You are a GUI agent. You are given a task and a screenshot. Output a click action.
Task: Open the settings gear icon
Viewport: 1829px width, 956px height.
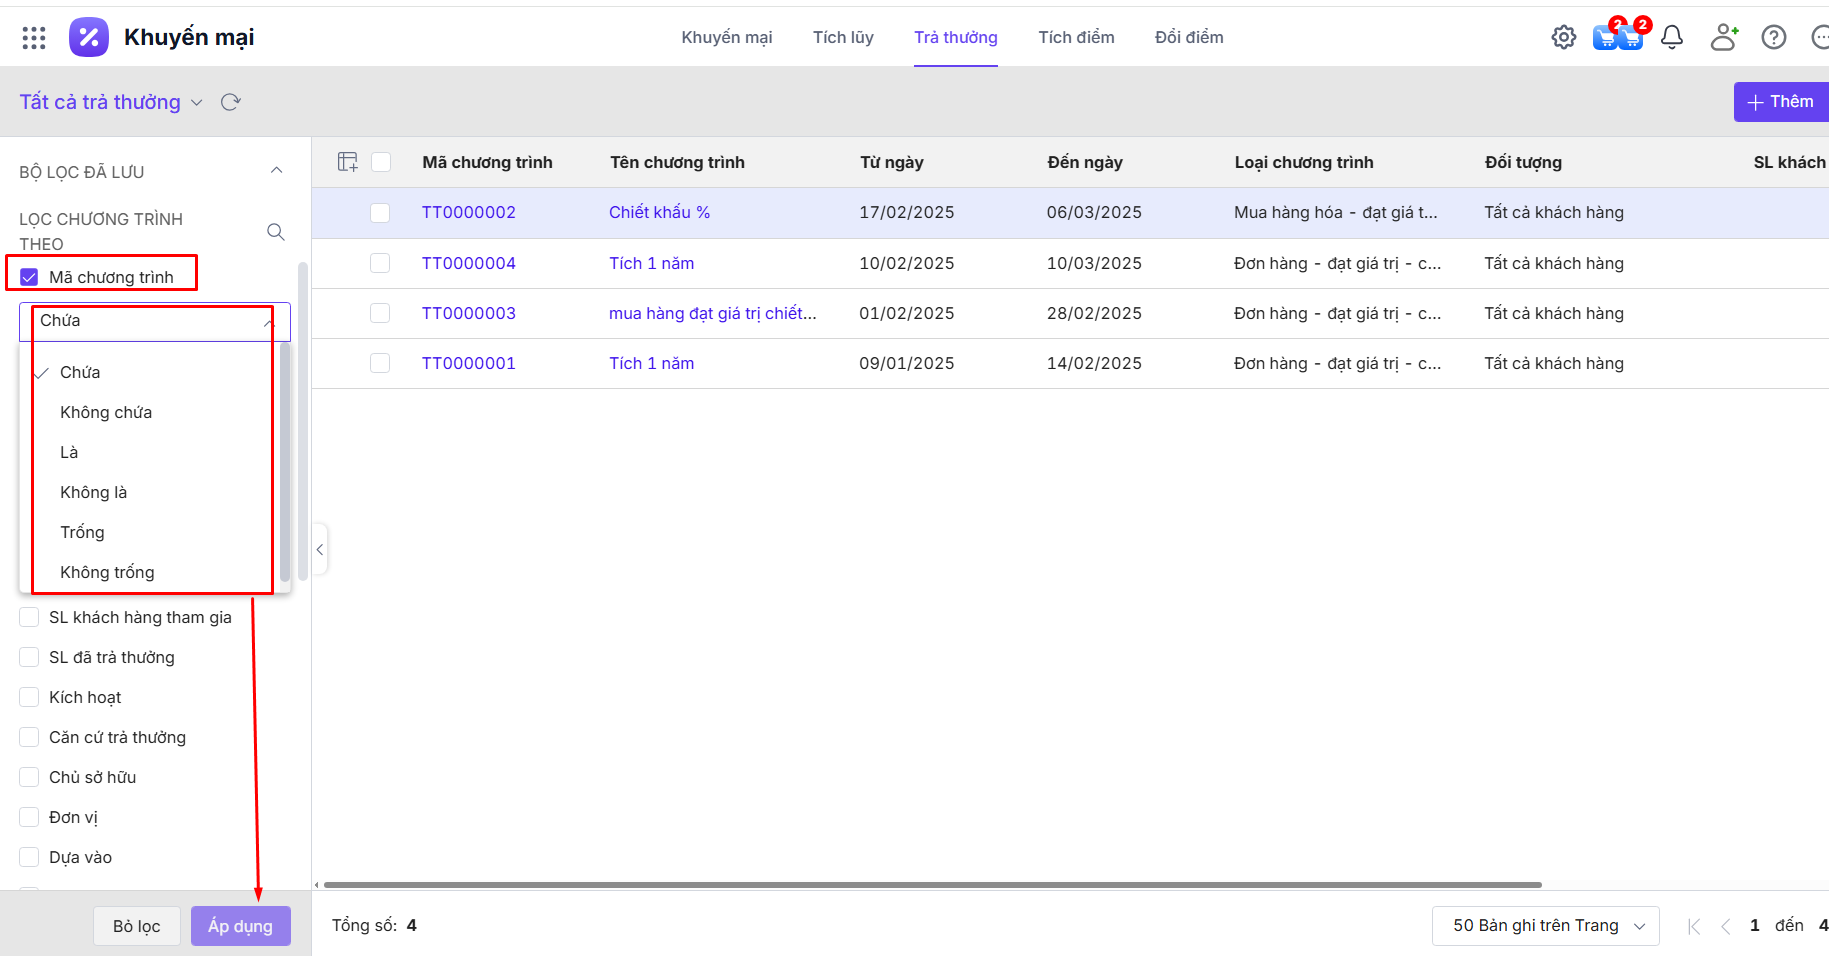1563,38
